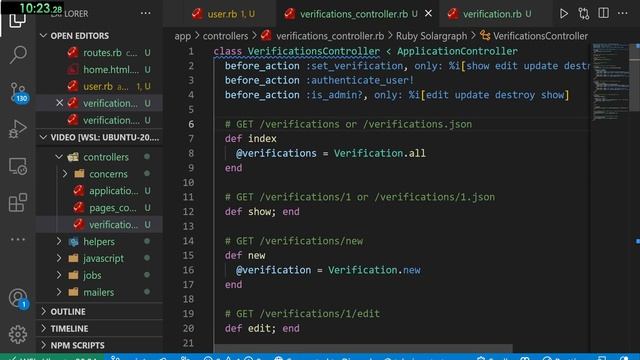Click verifications_controller.rb breadcrumb segment

pos(322,36)
